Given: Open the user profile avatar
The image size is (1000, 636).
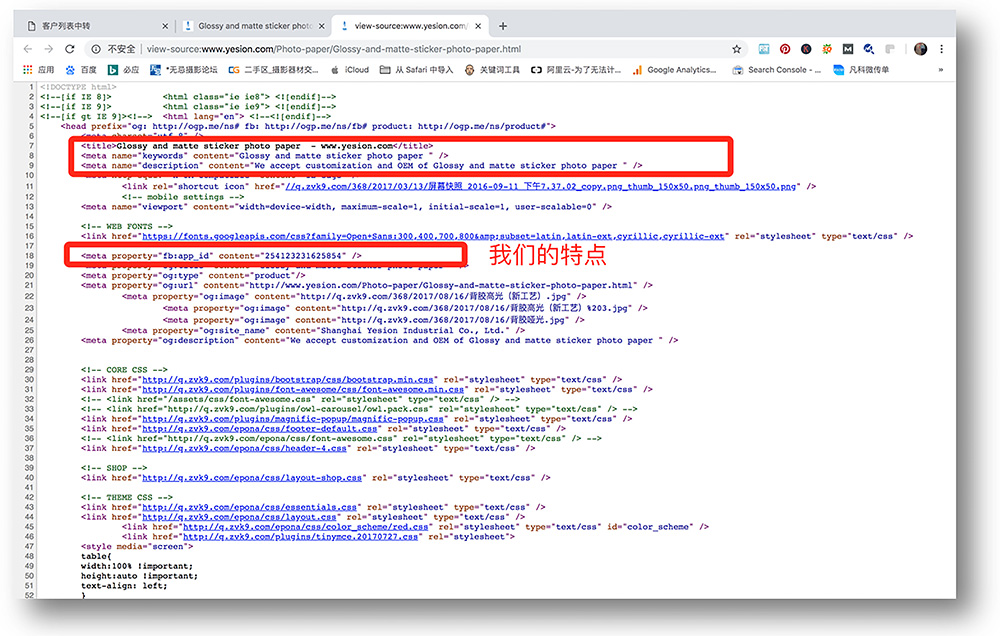Looking at the screenshot, I should (x=920, y=49).
